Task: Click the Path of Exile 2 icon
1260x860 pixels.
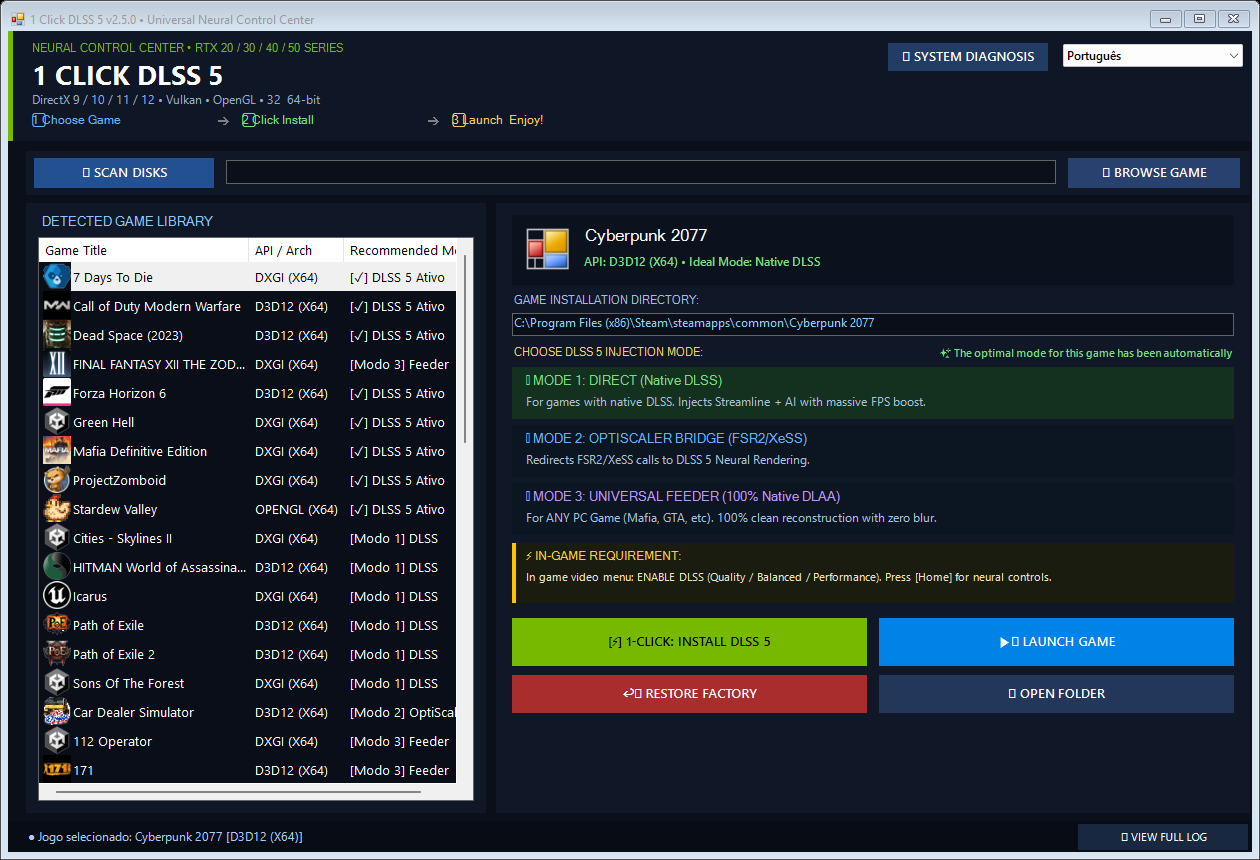Action: coord(56,654)
